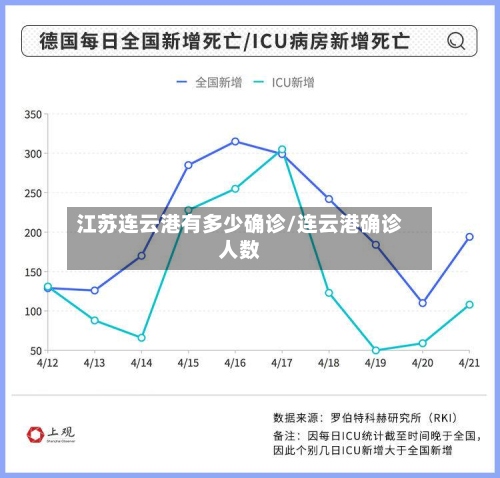Toggle the 全国新增 legend entry
The width and height of the screenshot is (500, 478).
pos(209,82)
